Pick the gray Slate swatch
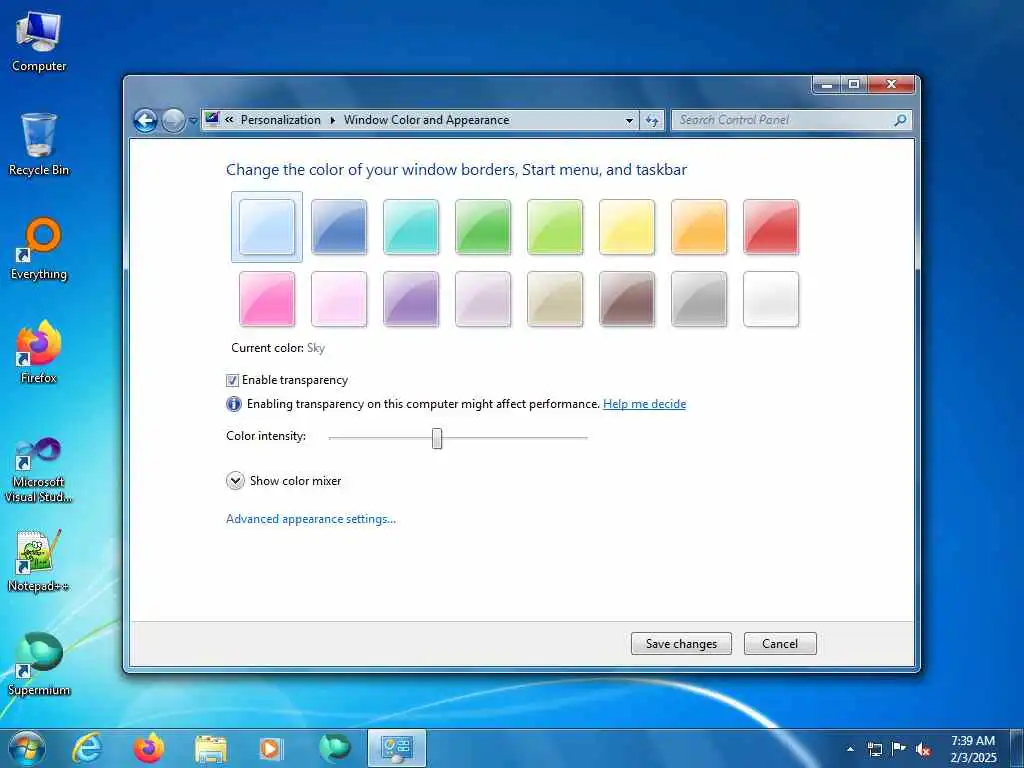Image resolution: width=1024 pixels, height=768 pixels. (x=699, y=299)
